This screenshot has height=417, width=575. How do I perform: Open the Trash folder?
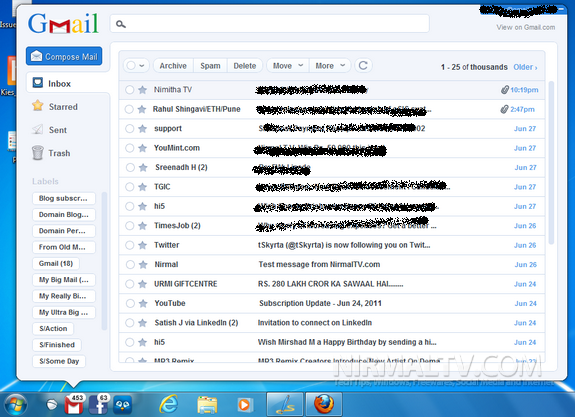tap(51, 153)
